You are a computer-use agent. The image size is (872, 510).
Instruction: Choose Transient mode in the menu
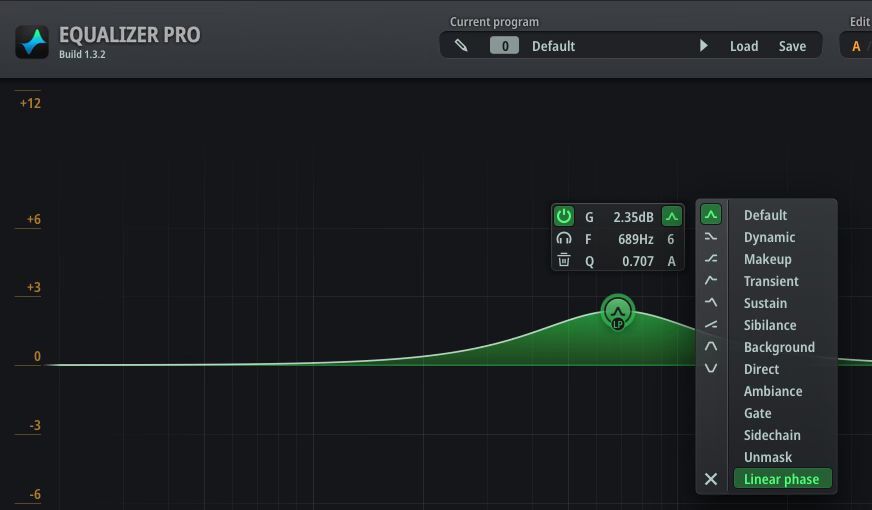pos(771,281)
